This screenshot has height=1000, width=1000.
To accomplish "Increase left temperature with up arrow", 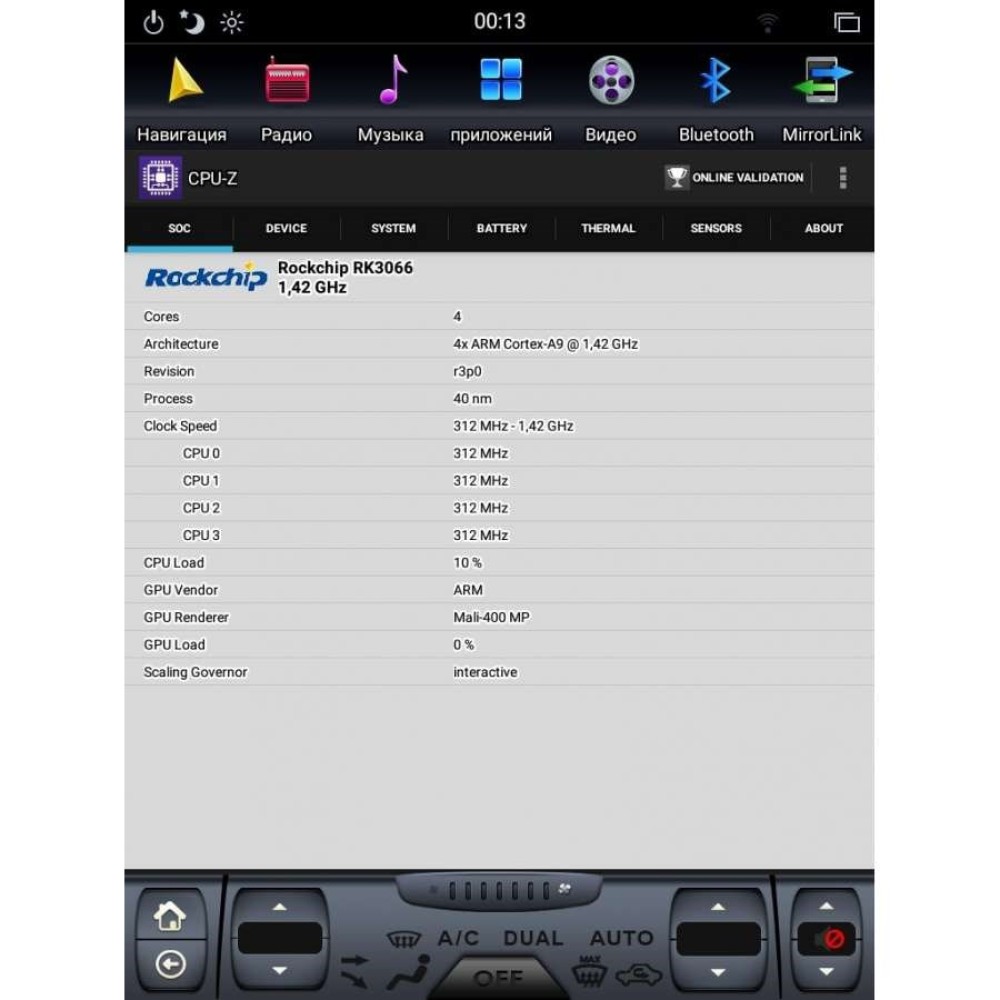I will (x=279, y=906).
